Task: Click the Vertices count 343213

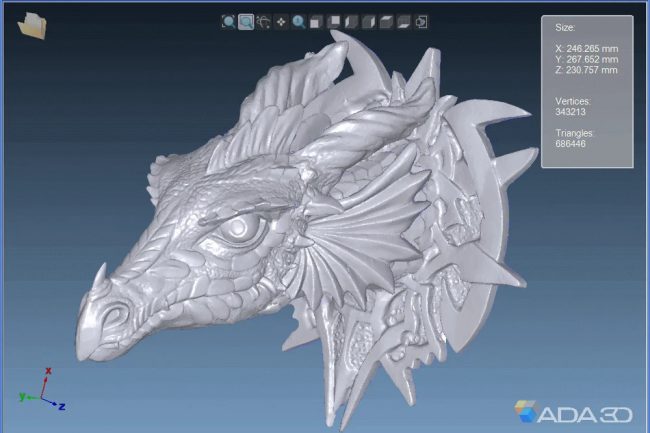Action: [571, 112]
